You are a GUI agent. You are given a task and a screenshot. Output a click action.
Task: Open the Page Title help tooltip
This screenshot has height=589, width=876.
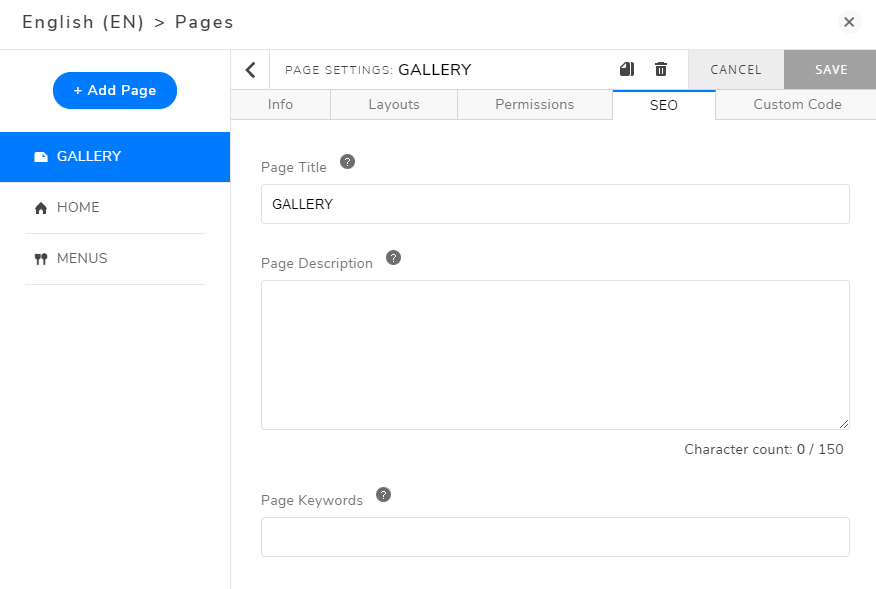coord(347,160)
